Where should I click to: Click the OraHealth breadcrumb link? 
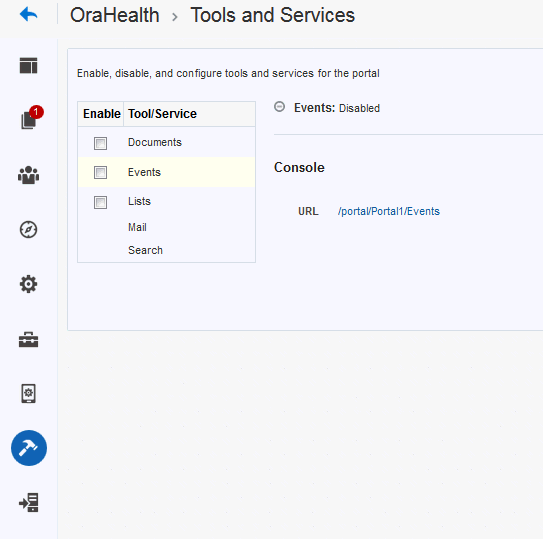115,15
